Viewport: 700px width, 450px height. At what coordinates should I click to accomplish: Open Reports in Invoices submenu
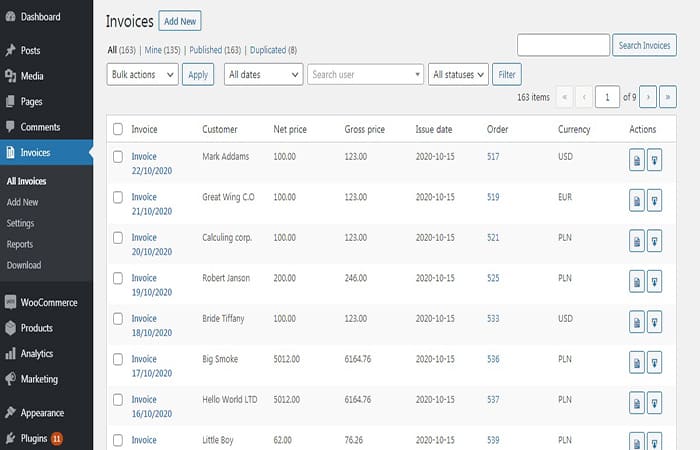pyautogui.click(x=20, y=244)
